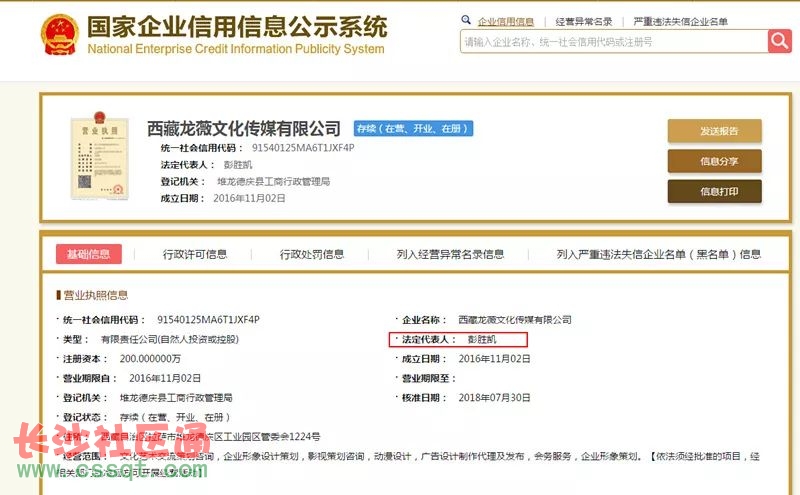Click the 登记机关 value in license info
The height and width of the screenshot is (495, 800).
tap(176, 398)
